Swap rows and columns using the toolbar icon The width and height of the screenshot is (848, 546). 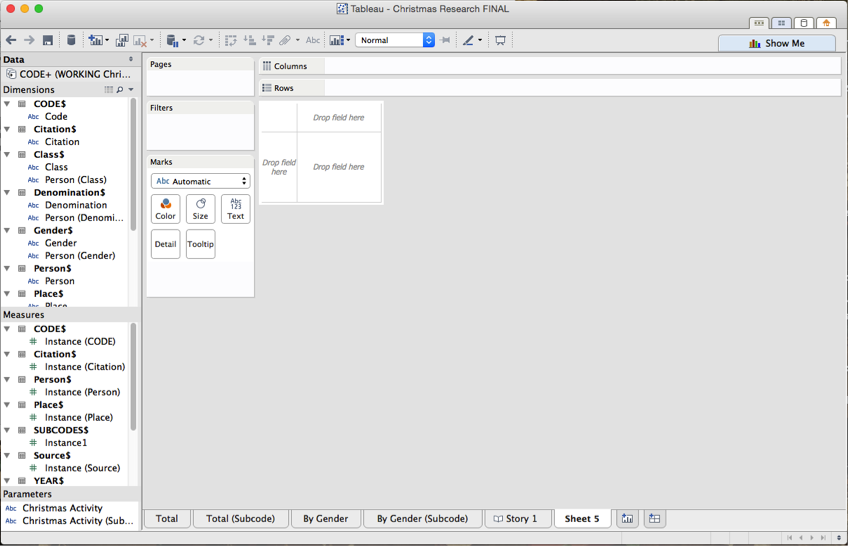(231, 40)
